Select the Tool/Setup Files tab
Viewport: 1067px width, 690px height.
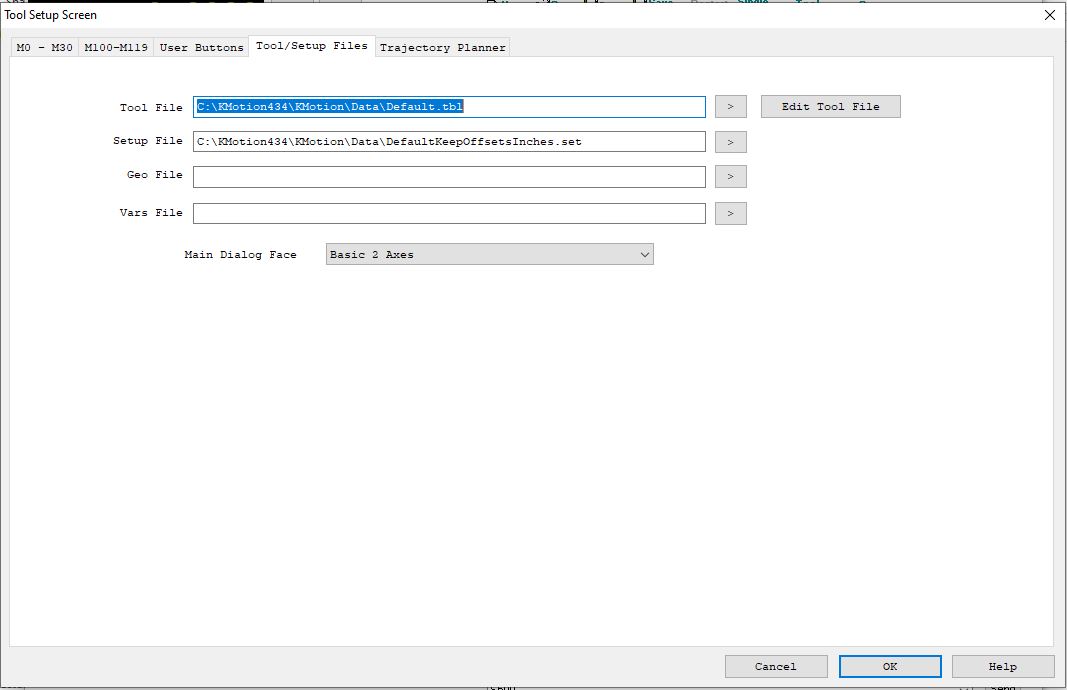click(311, 46)
